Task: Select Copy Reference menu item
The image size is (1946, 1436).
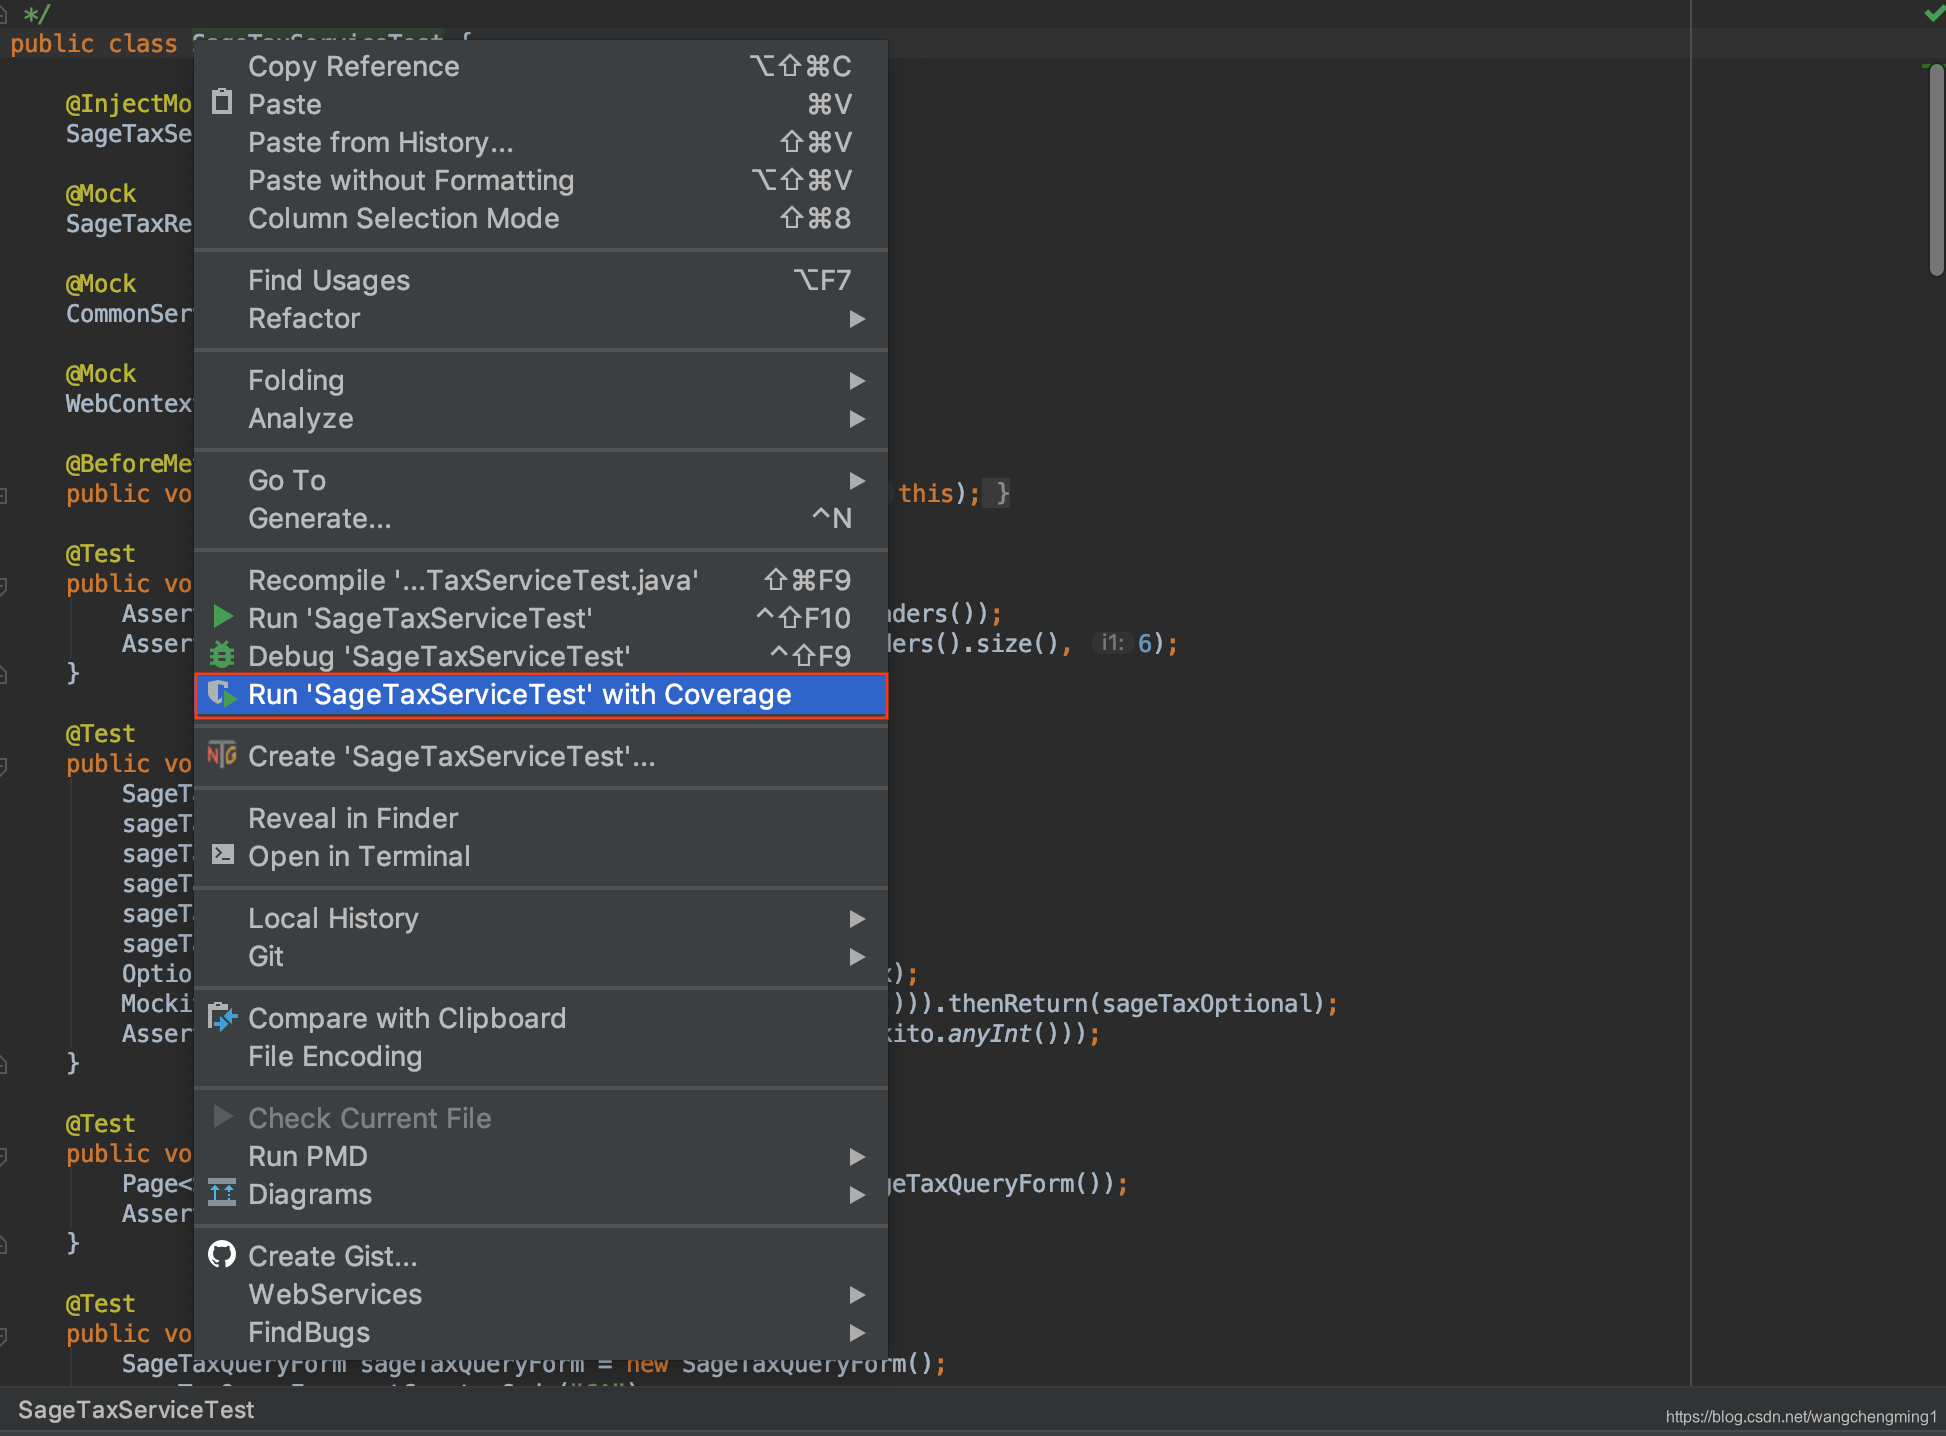Action: click(354, 66)
